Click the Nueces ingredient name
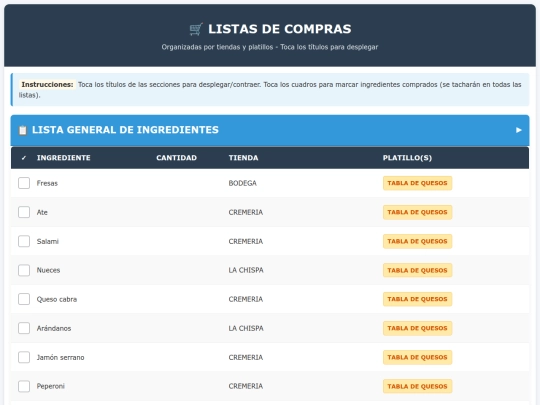Screen dimensions: 540x405 coord(48,270)
